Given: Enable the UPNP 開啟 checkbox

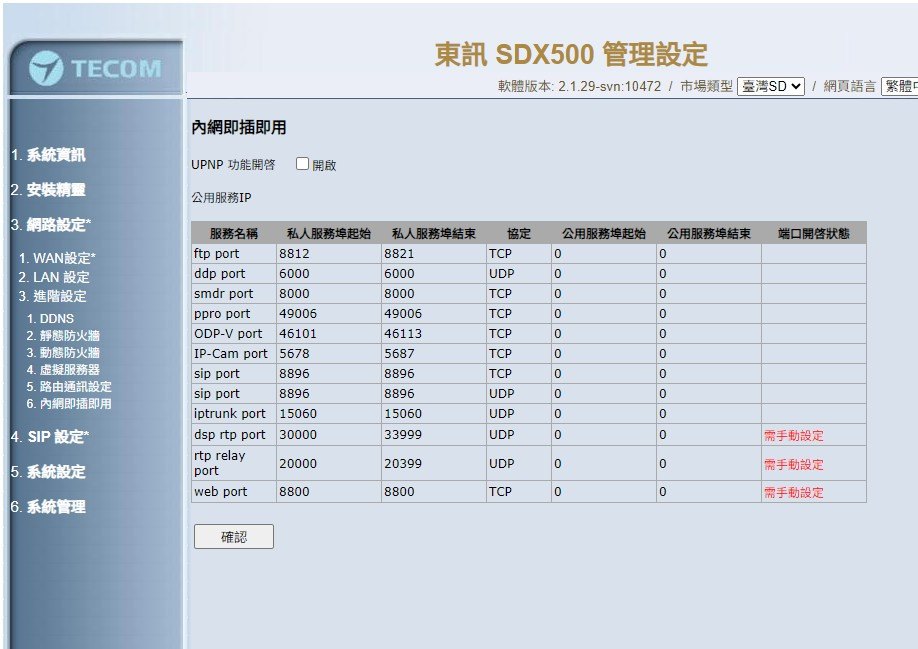Looking at the screenshot, I should click(x=302, y=164).
